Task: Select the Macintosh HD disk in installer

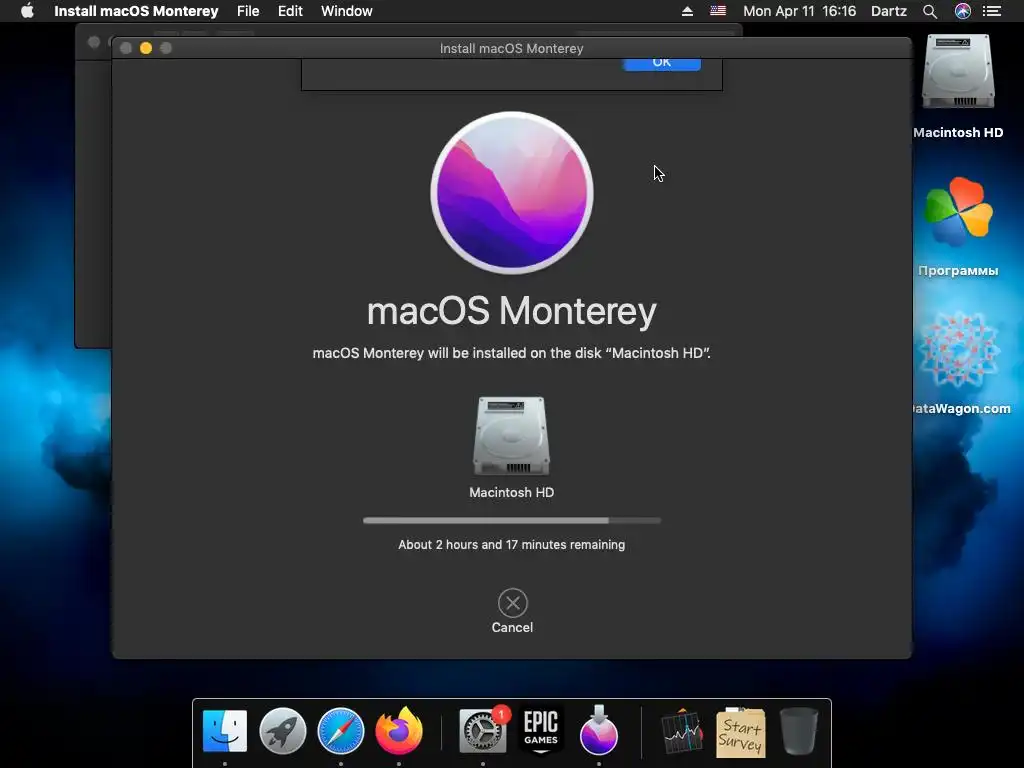Action: 511,436
